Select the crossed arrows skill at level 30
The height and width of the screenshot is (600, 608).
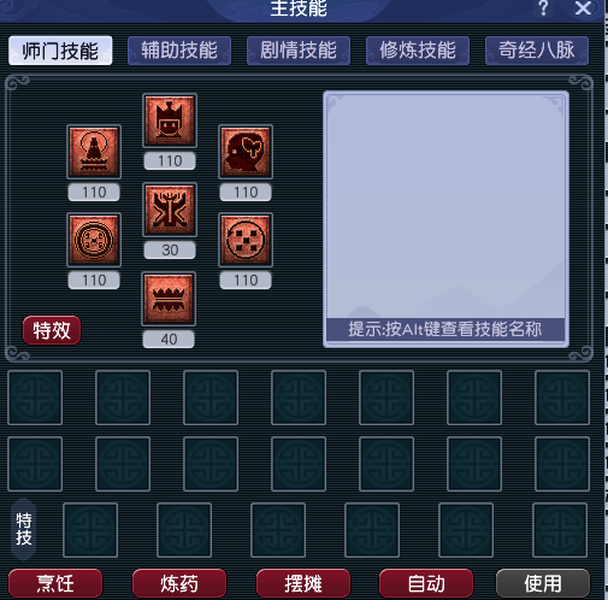[169, 209]
